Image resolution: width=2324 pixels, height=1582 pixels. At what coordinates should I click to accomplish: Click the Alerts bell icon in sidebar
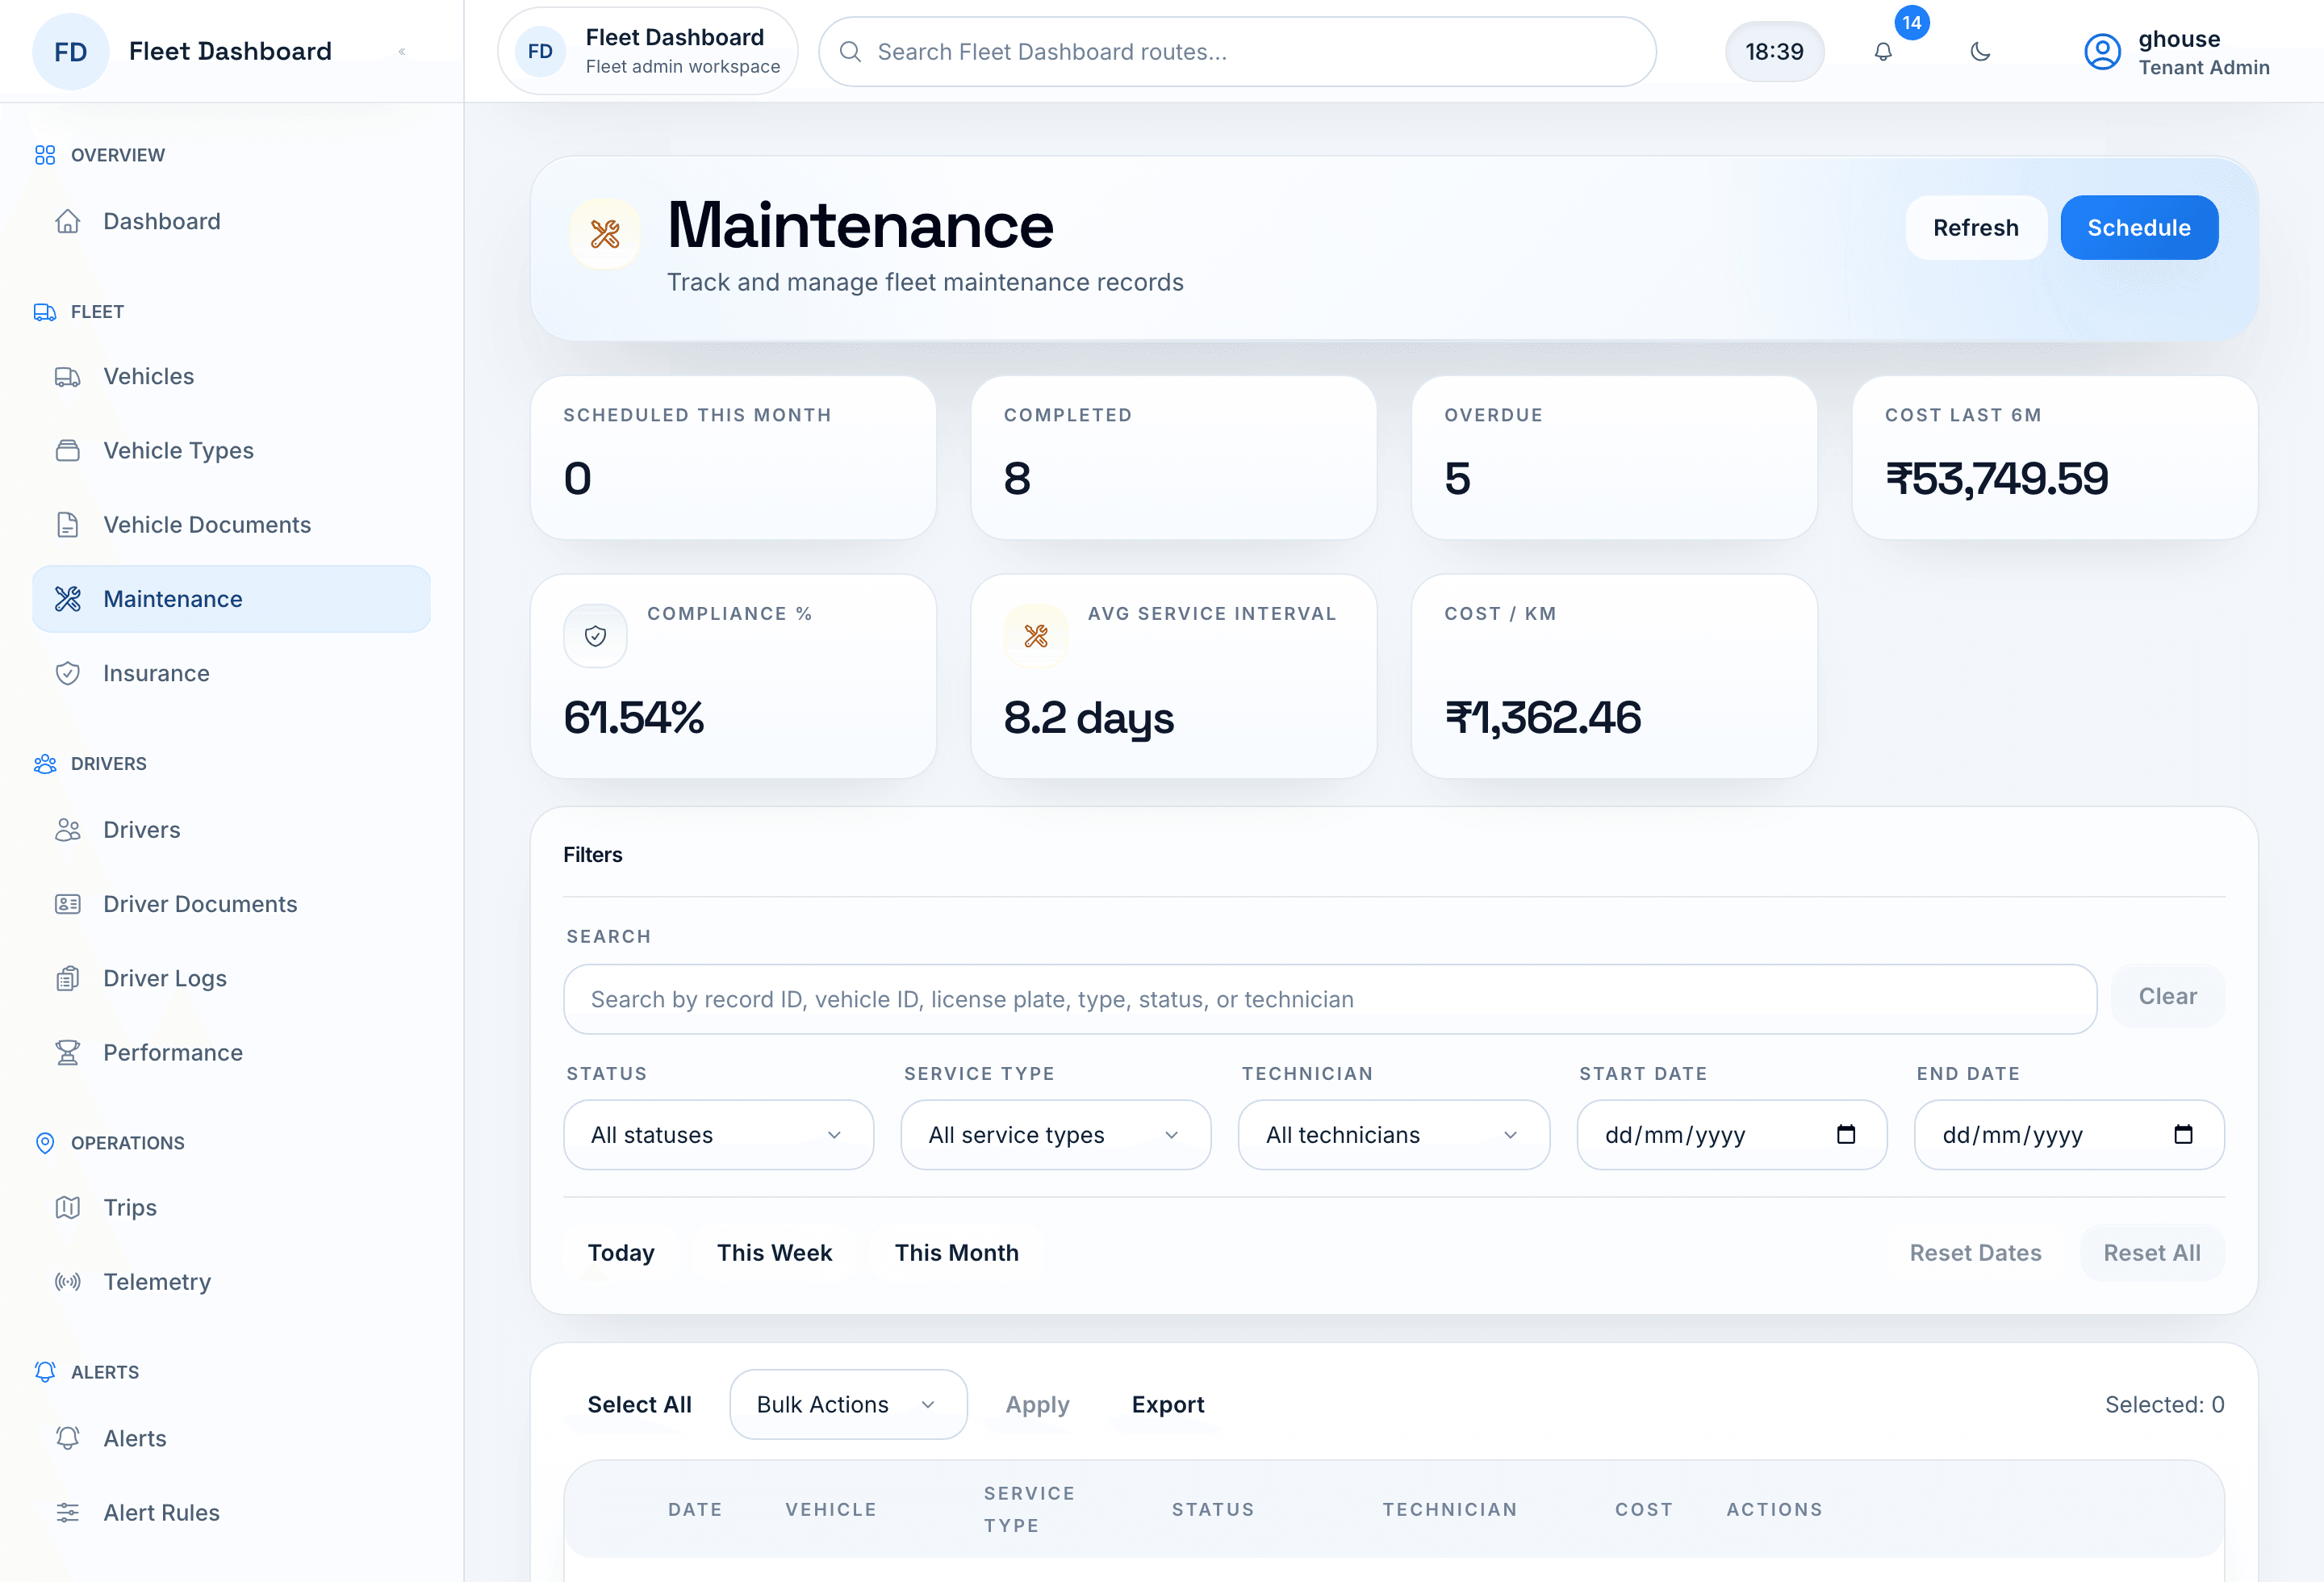click(x=68, y=1438)
